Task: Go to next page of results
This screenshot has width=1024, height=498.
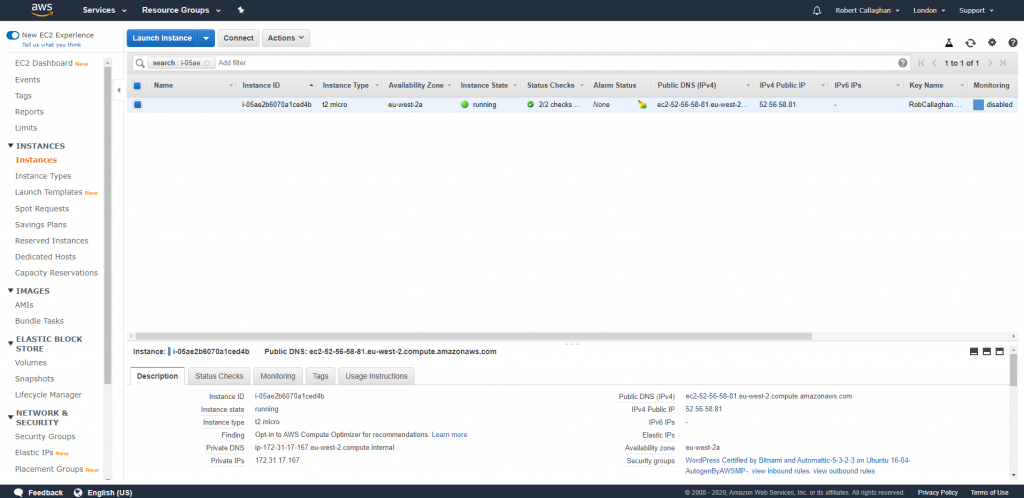Action: click(x=990, y=63)
